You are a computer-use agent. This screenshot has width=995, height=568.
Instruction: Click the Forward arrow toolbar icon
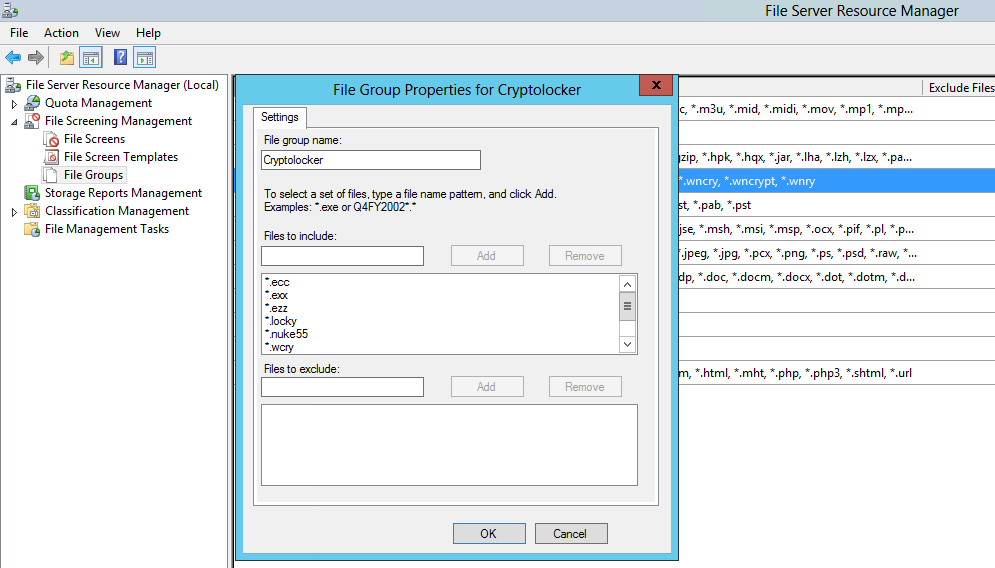coord(36,58)
